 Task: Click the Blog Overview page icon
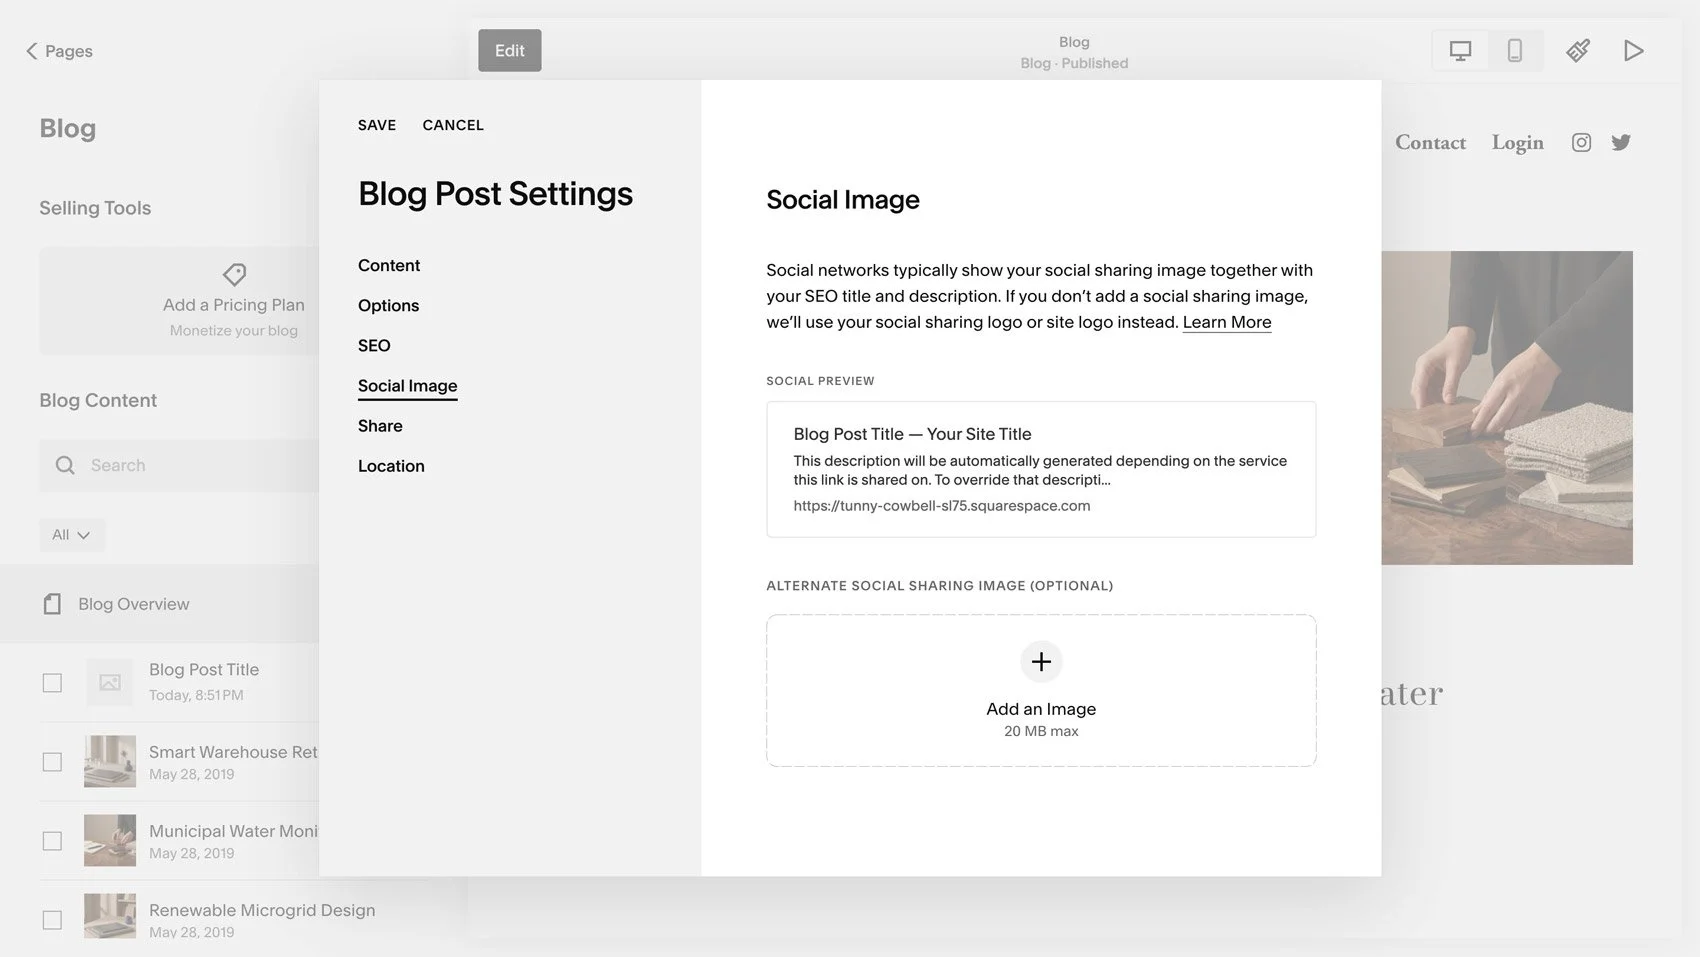[x=52, y=604]
